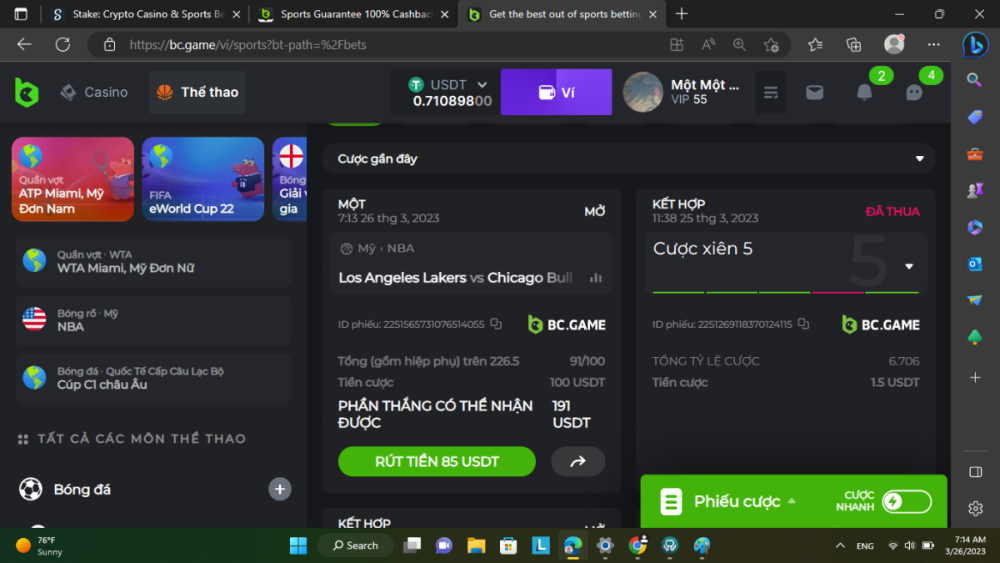
Task: Copy the Cược xiên 5 ticket ID
Action: click(x=803, y=324)
